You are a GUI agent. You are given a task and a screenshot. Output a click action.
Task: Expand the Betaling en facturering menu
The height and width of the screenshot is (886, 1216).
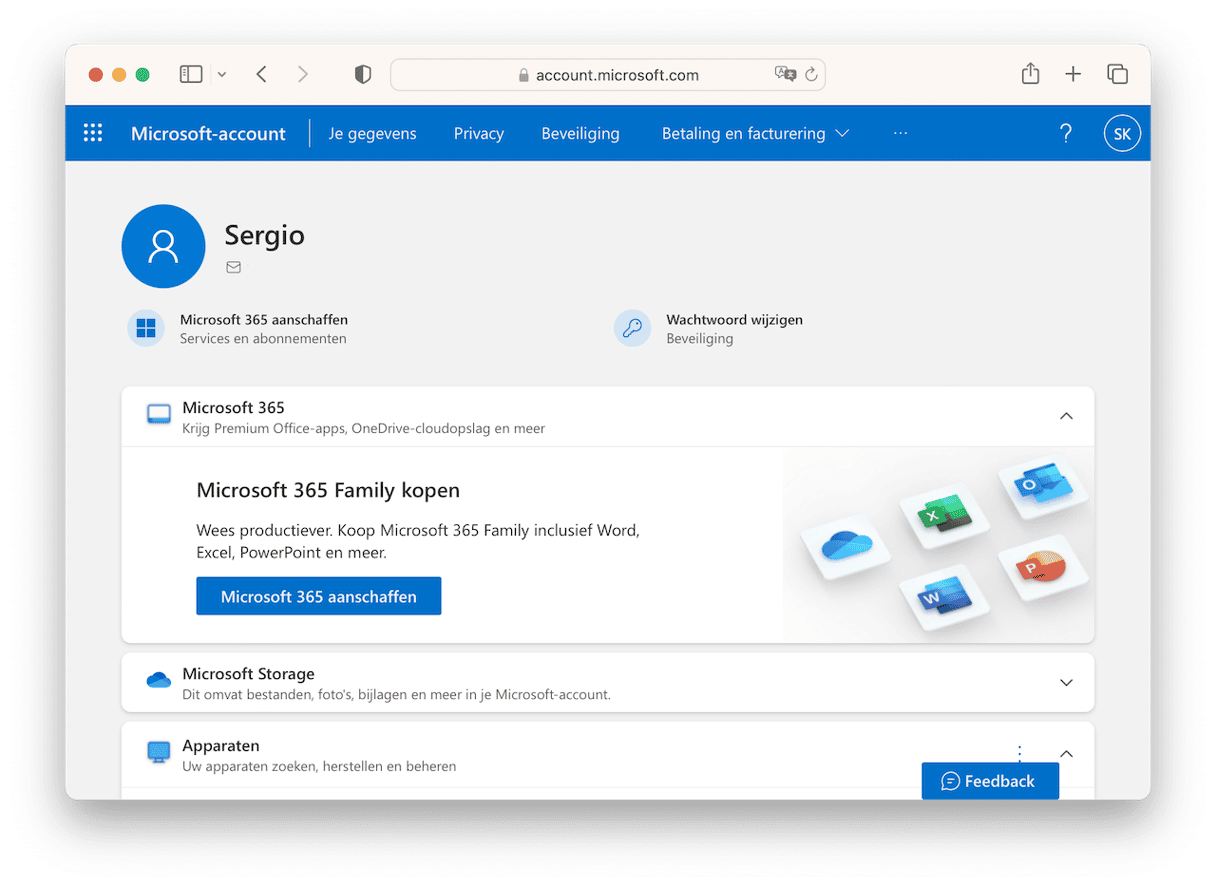755,133
